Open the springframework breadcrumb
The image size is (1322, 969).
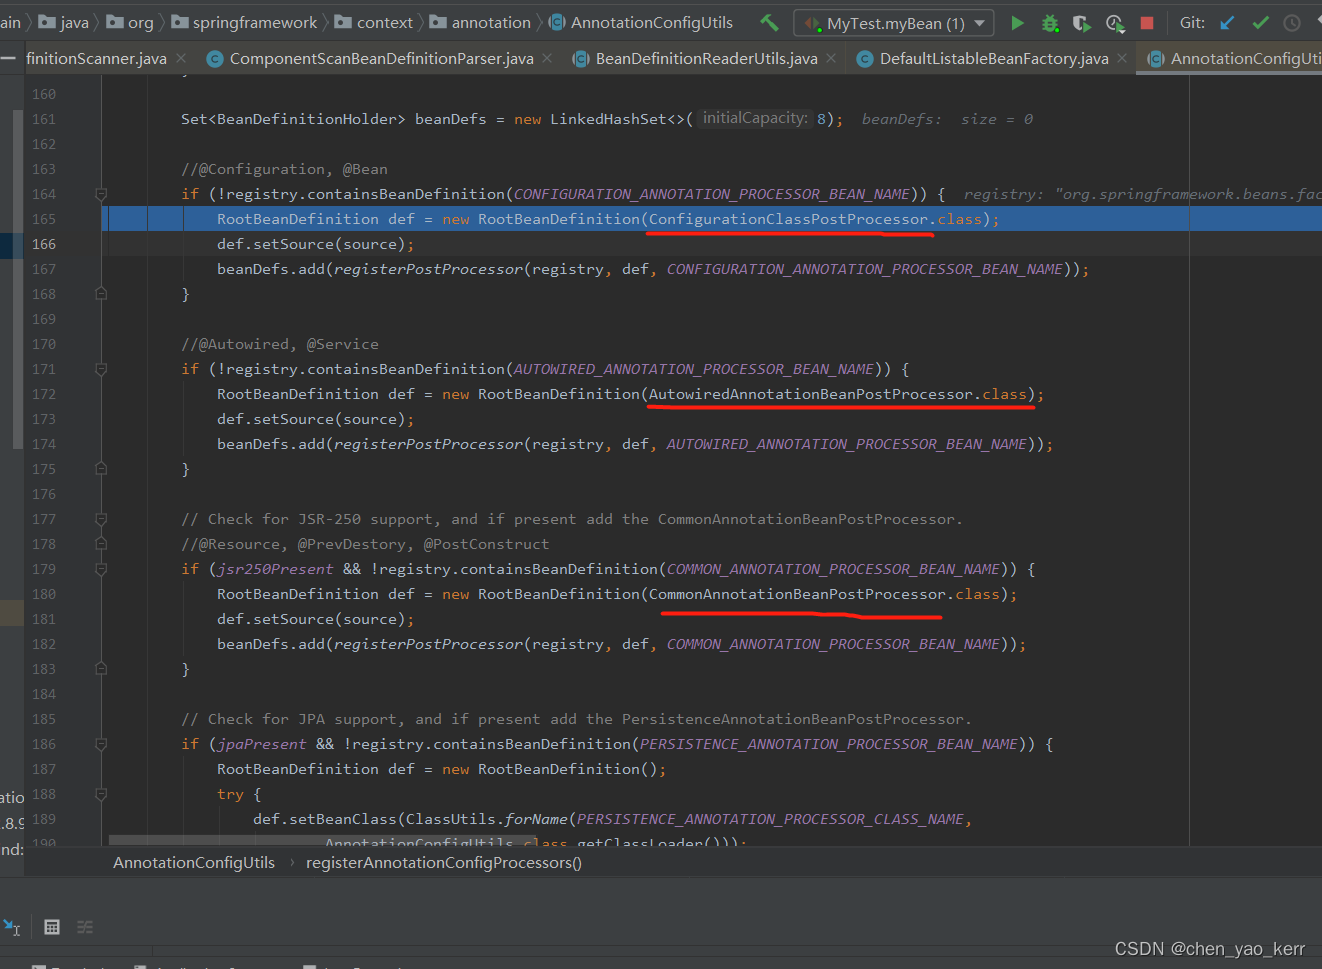pos(244,22)
